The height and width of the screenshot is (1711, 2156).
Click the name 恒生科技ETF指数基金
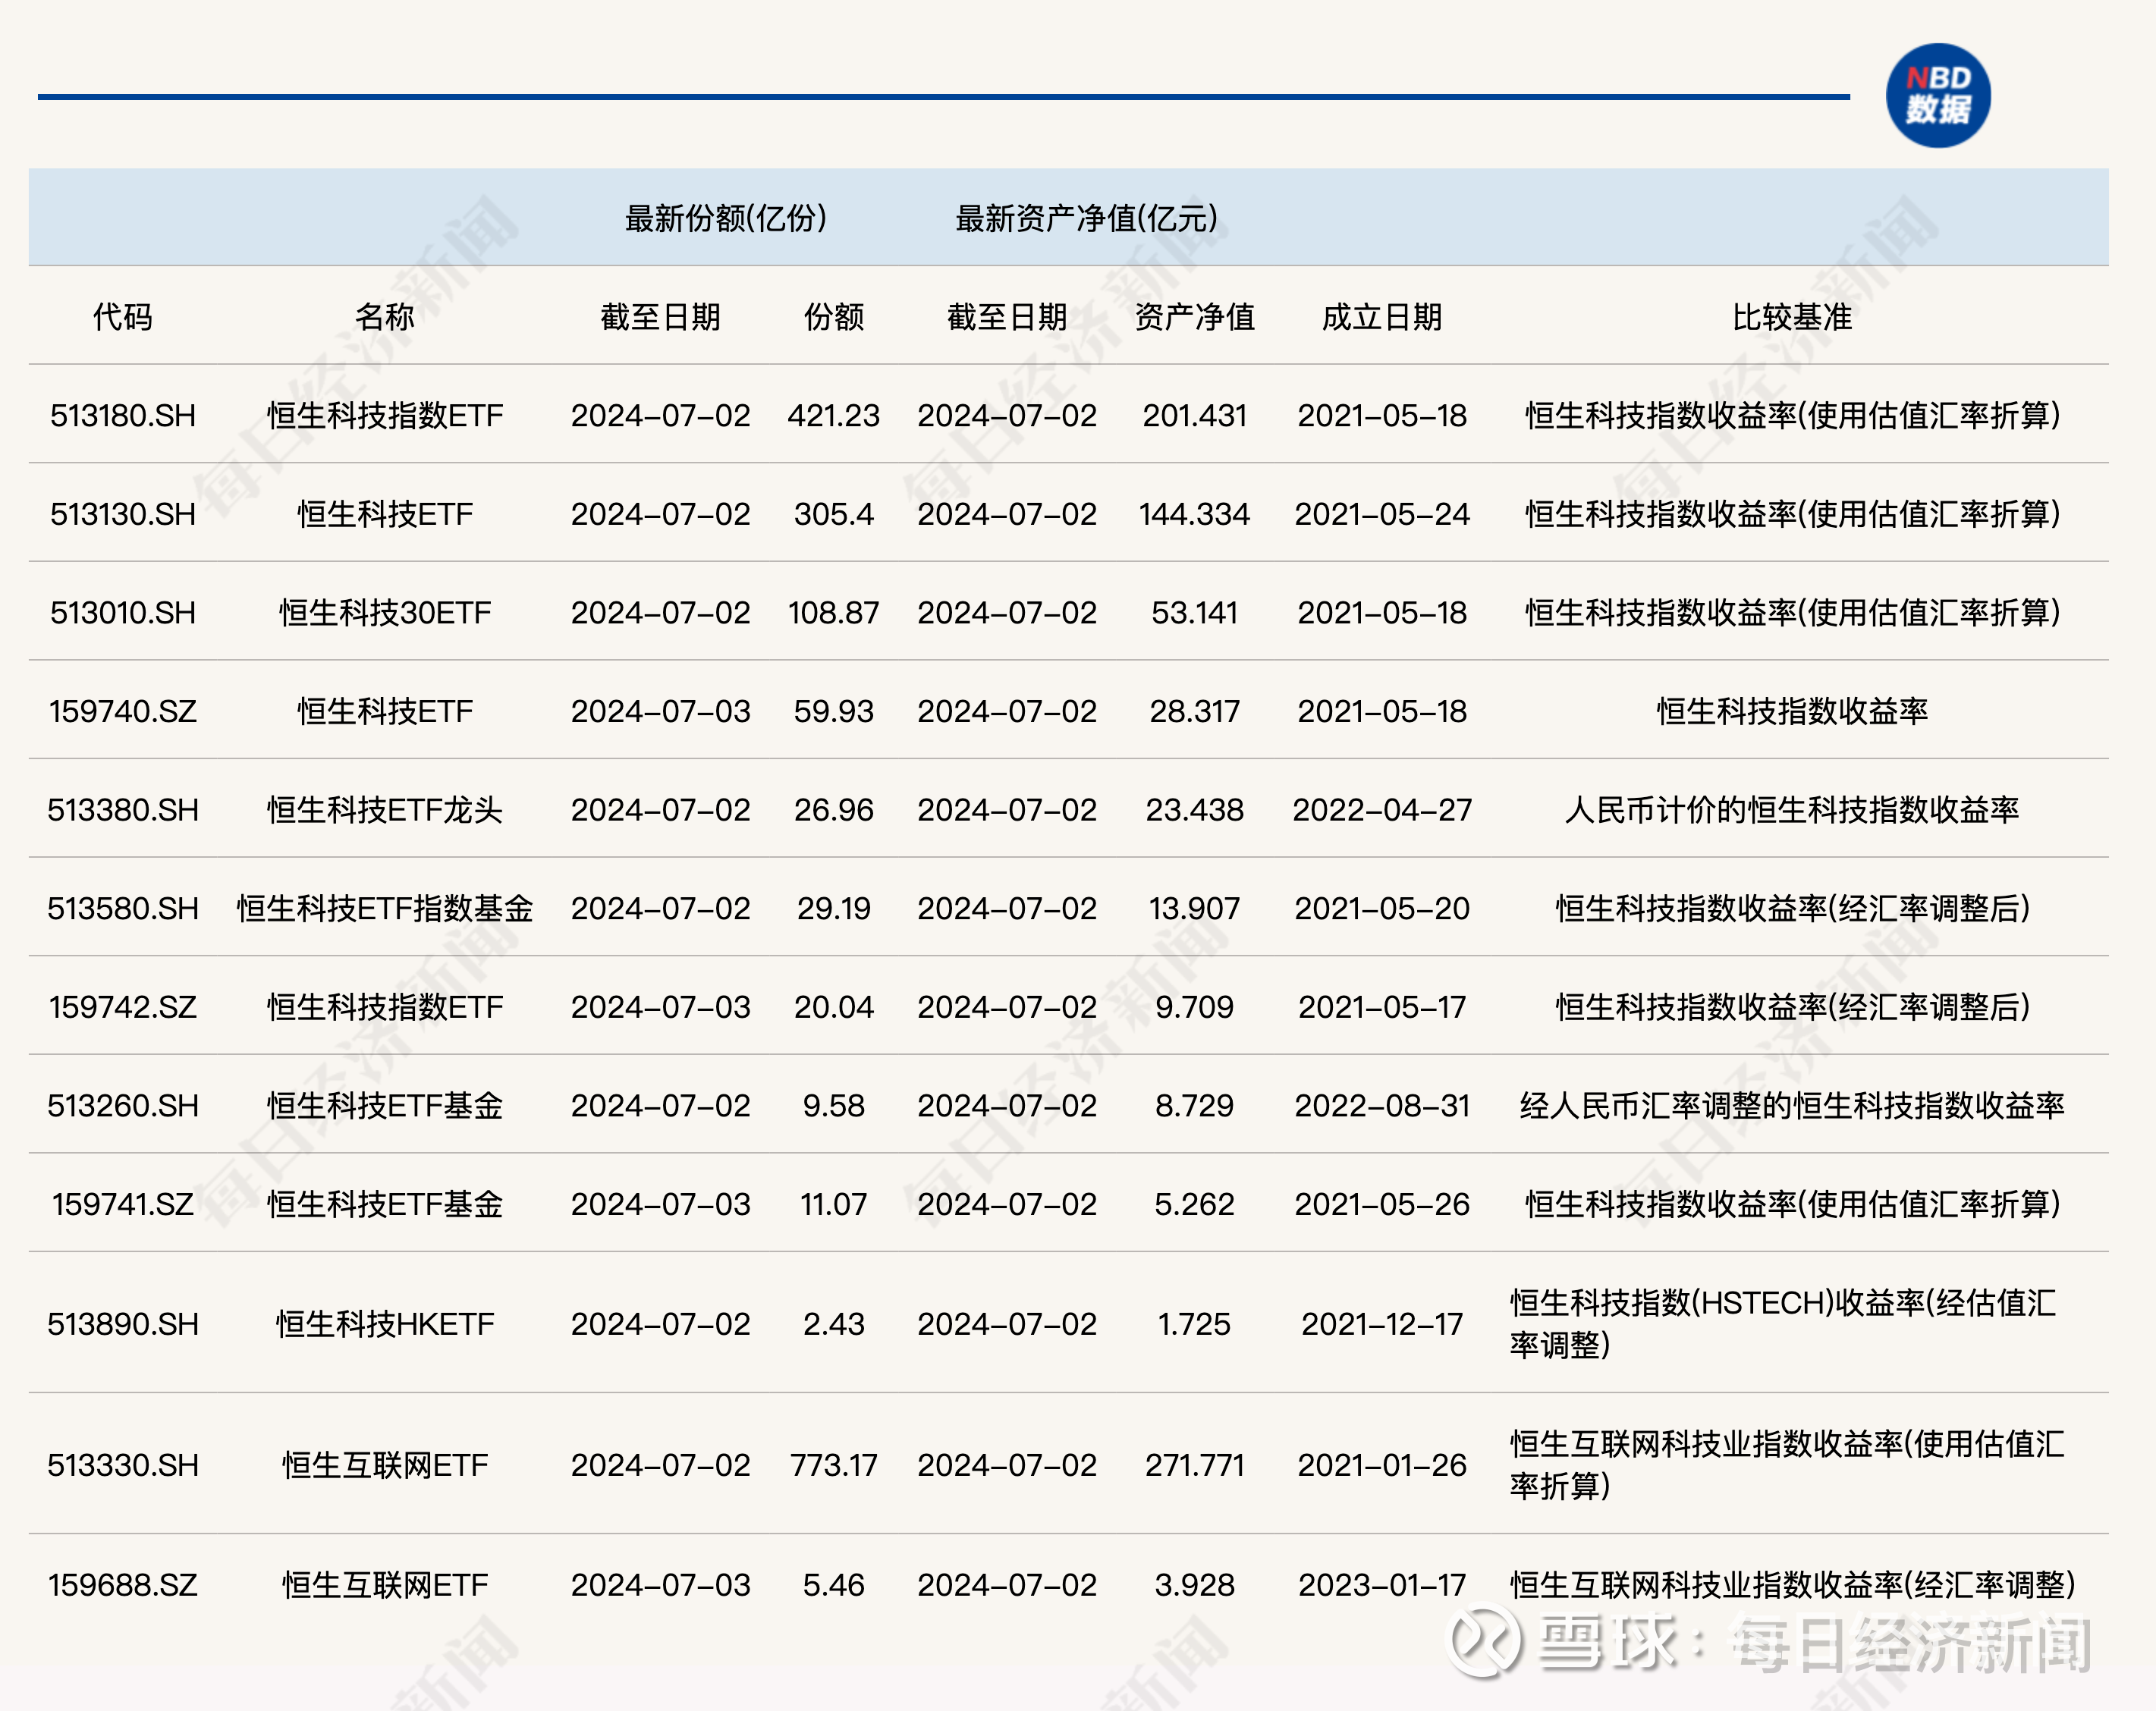385,908
